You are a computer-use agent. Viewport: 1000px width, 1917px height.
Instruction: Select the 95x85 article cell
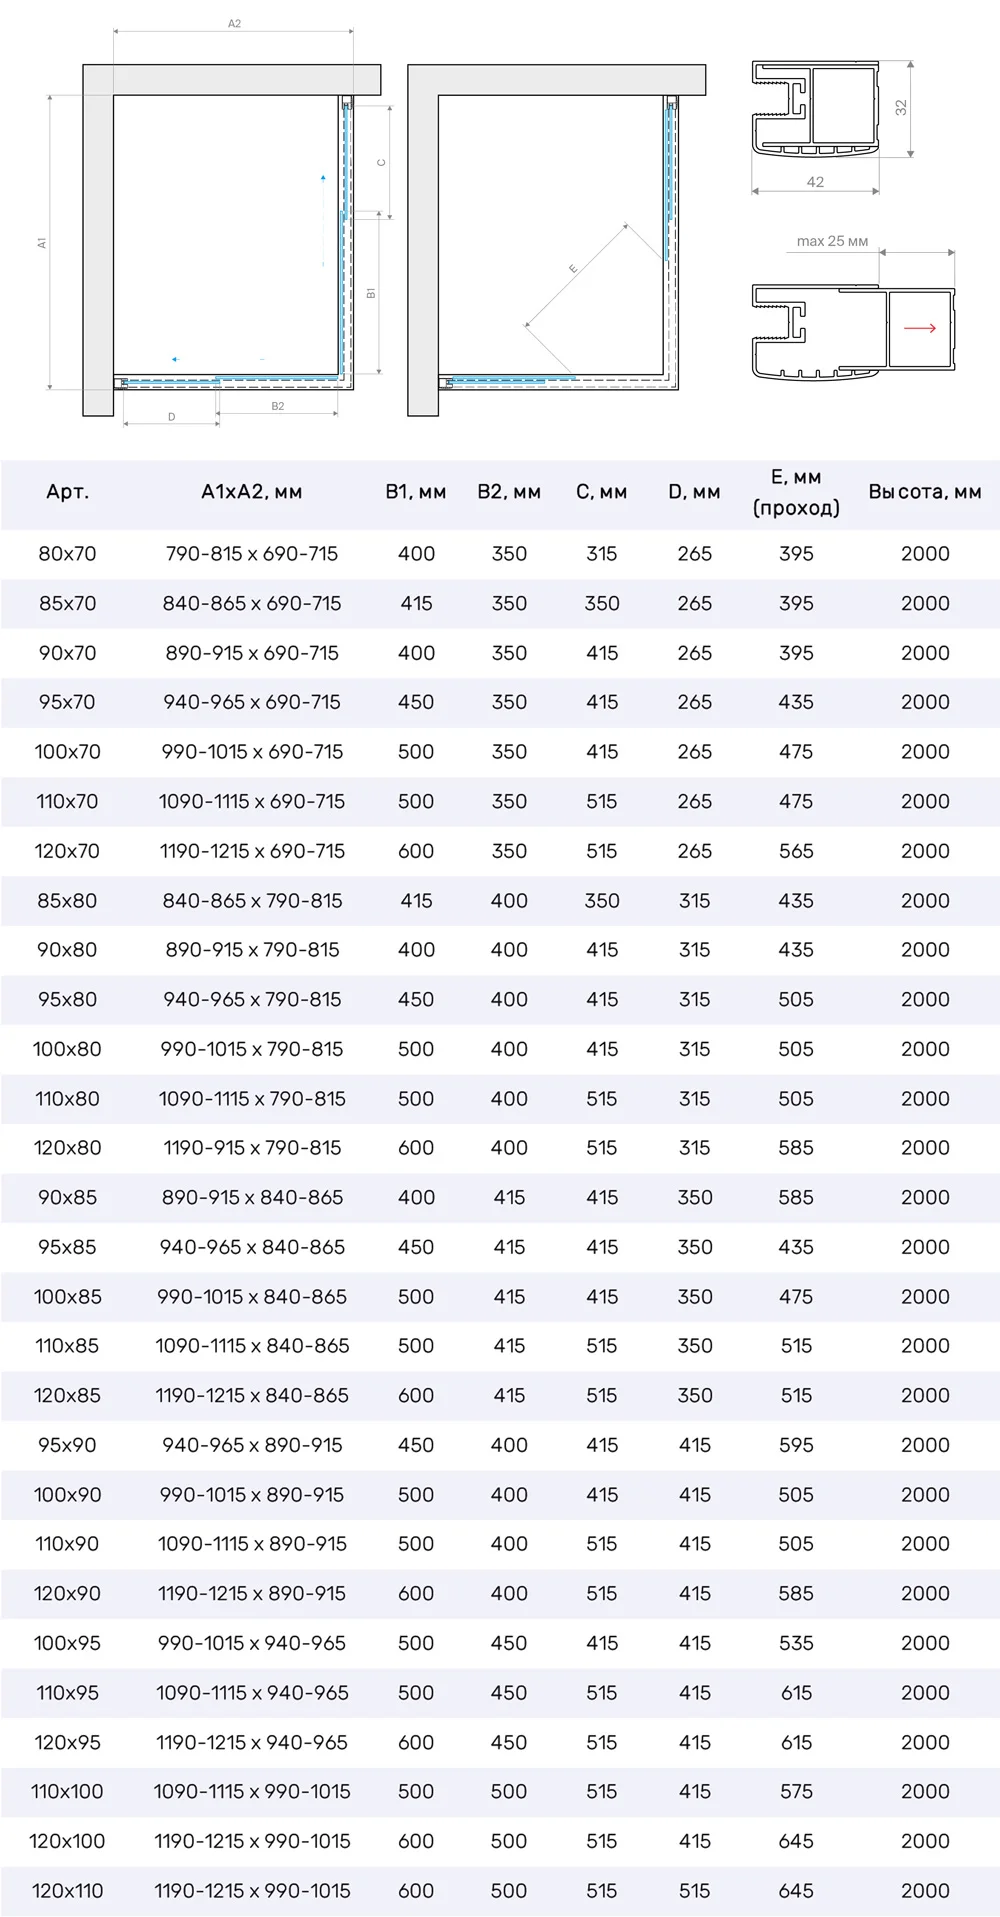point(67,1247)
